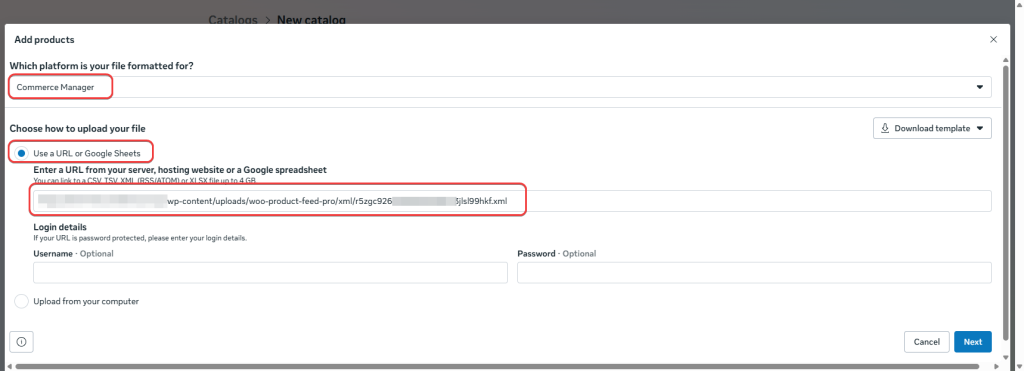Image resolution: width=1024 pixels, height=371 pixels.
Task: Click the feed URL input field
Action: (x=512, y=201)
